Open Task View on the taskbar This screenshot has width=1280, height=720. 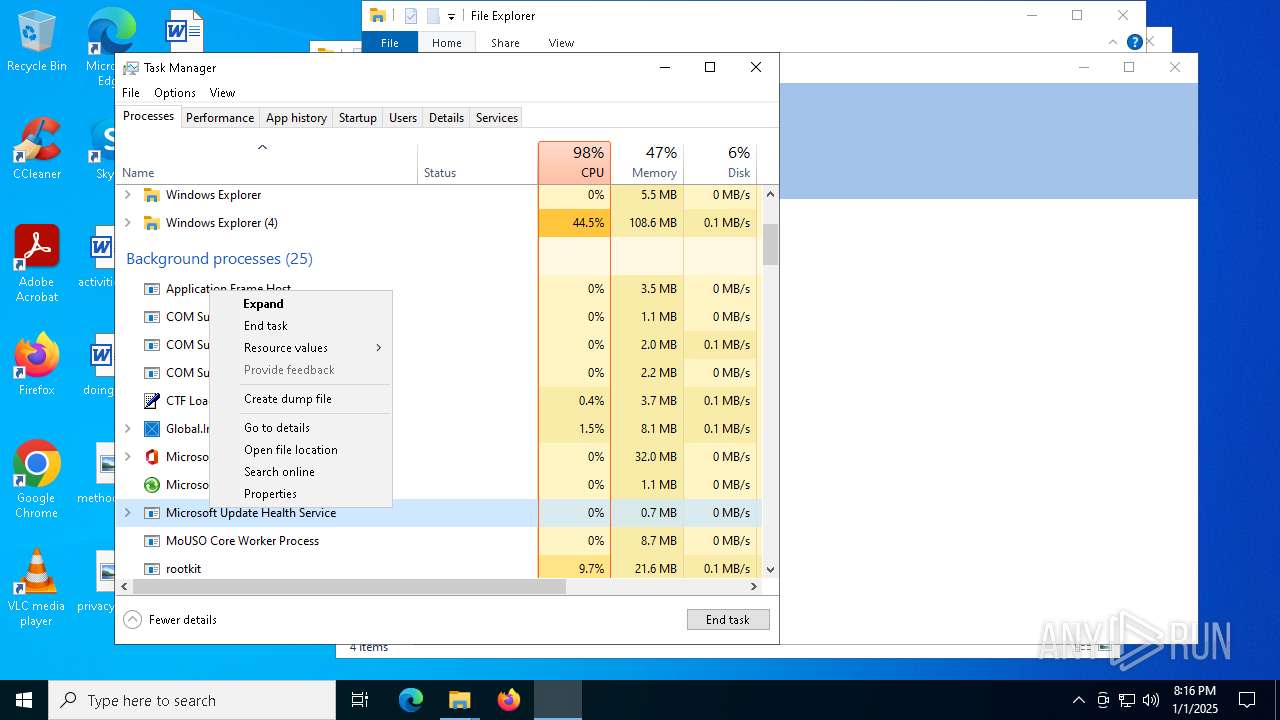coord(360,700)
